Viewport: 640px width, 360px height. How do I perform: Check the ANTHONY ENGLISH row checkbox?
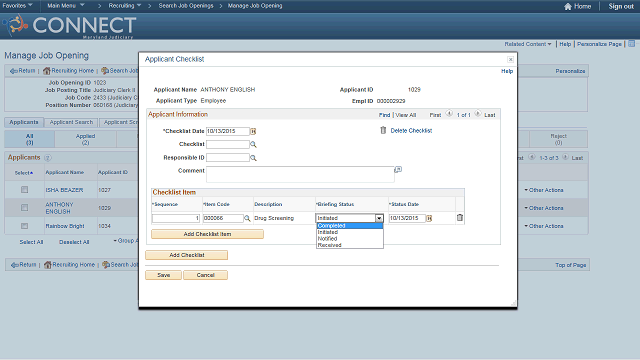pos(24,208)
